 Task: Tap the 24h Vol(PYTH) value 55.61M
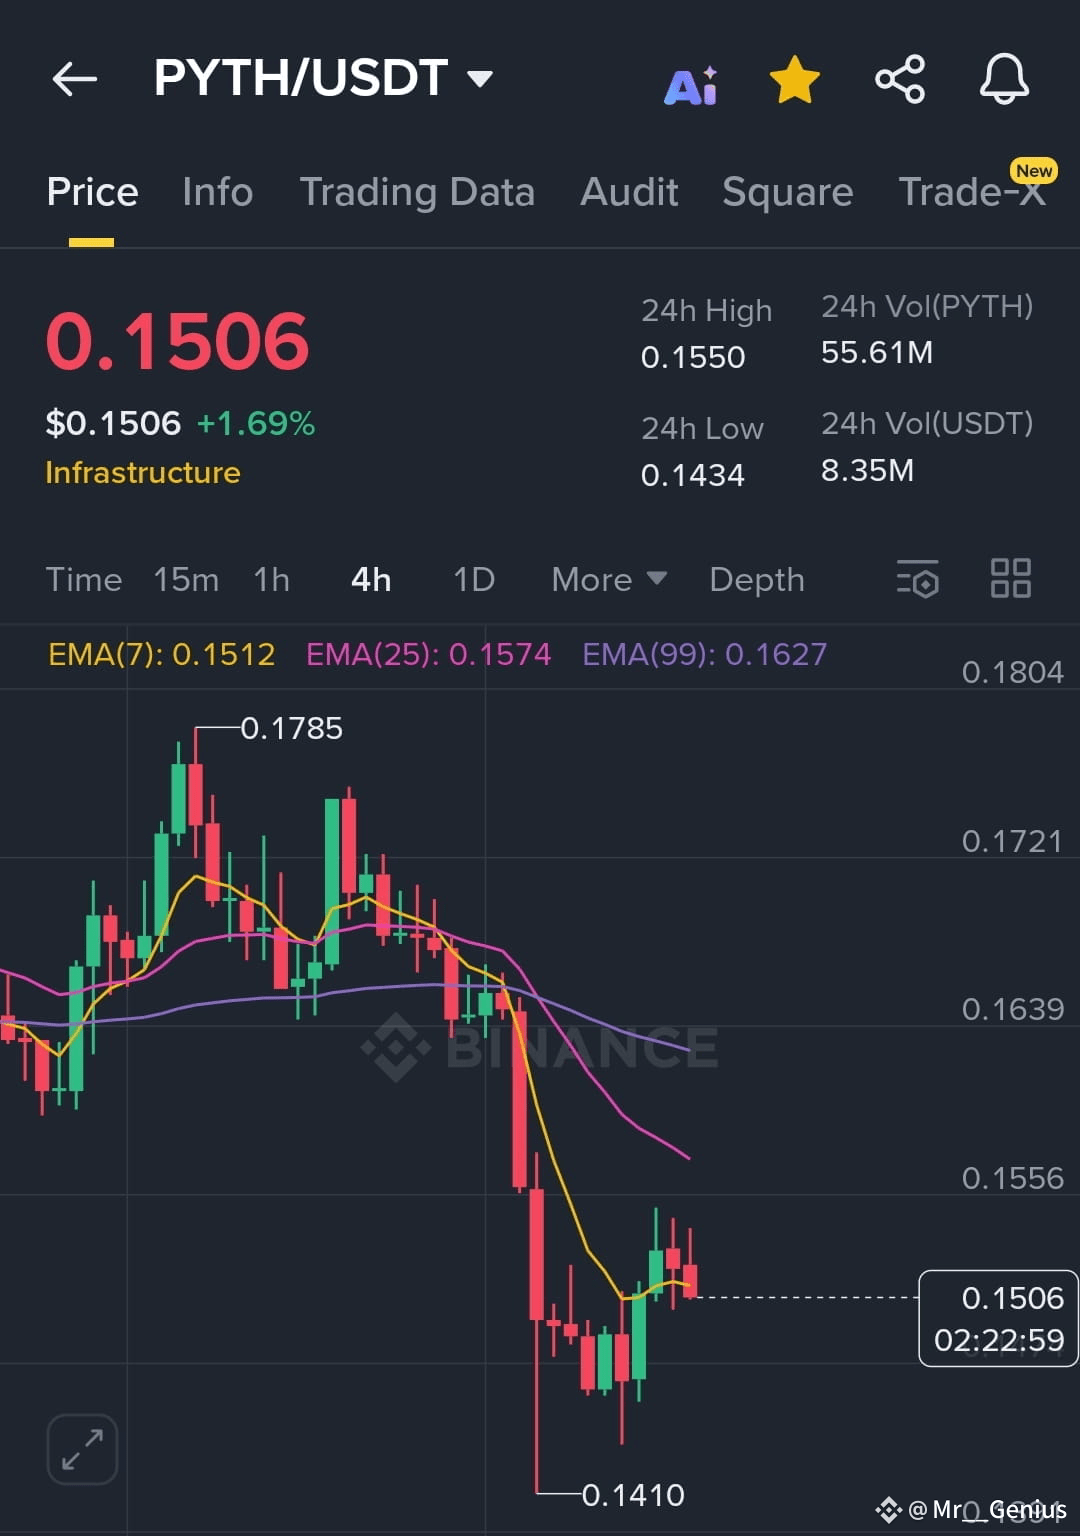pos(877,352)
